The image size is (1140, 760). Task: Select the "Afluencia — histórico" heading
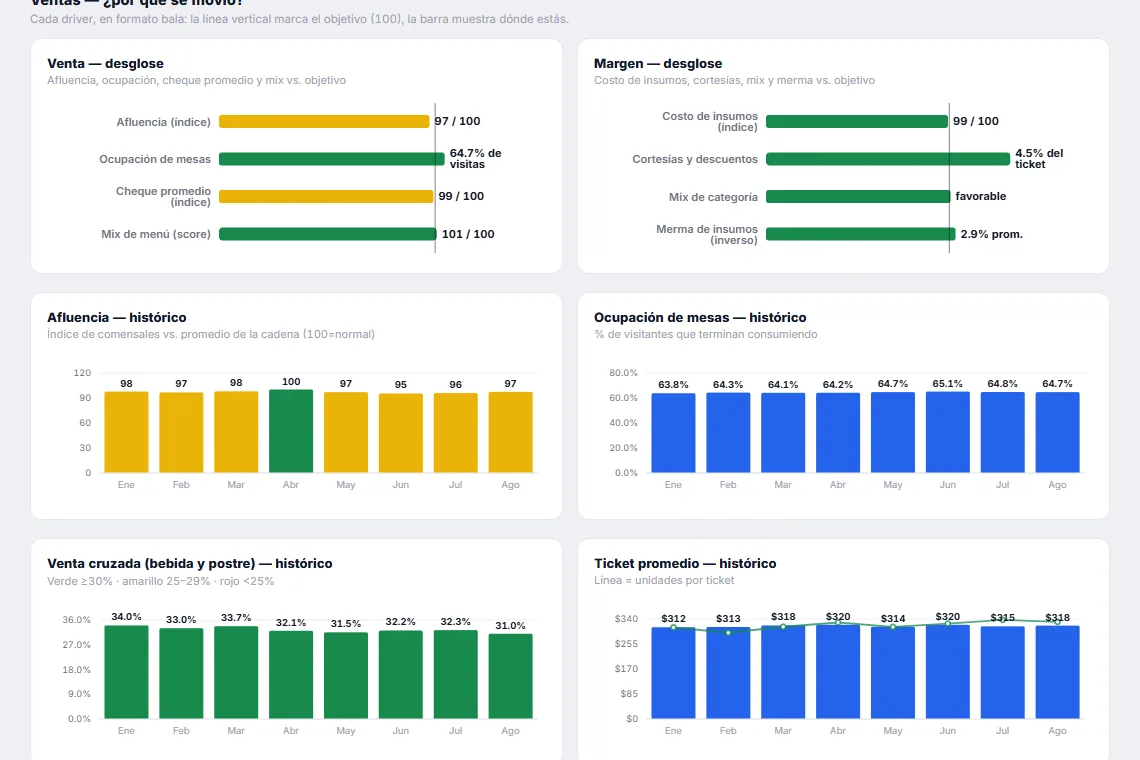click(117, 317)
